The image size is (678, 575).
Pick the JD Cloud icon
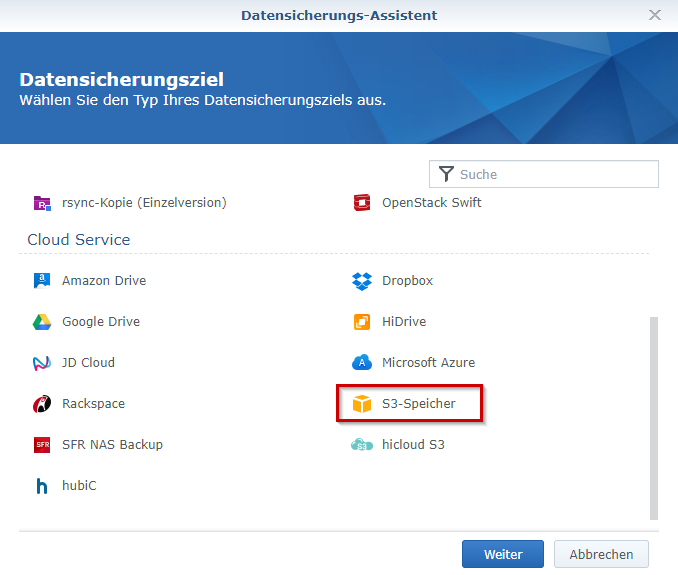[x=42, y=363]
